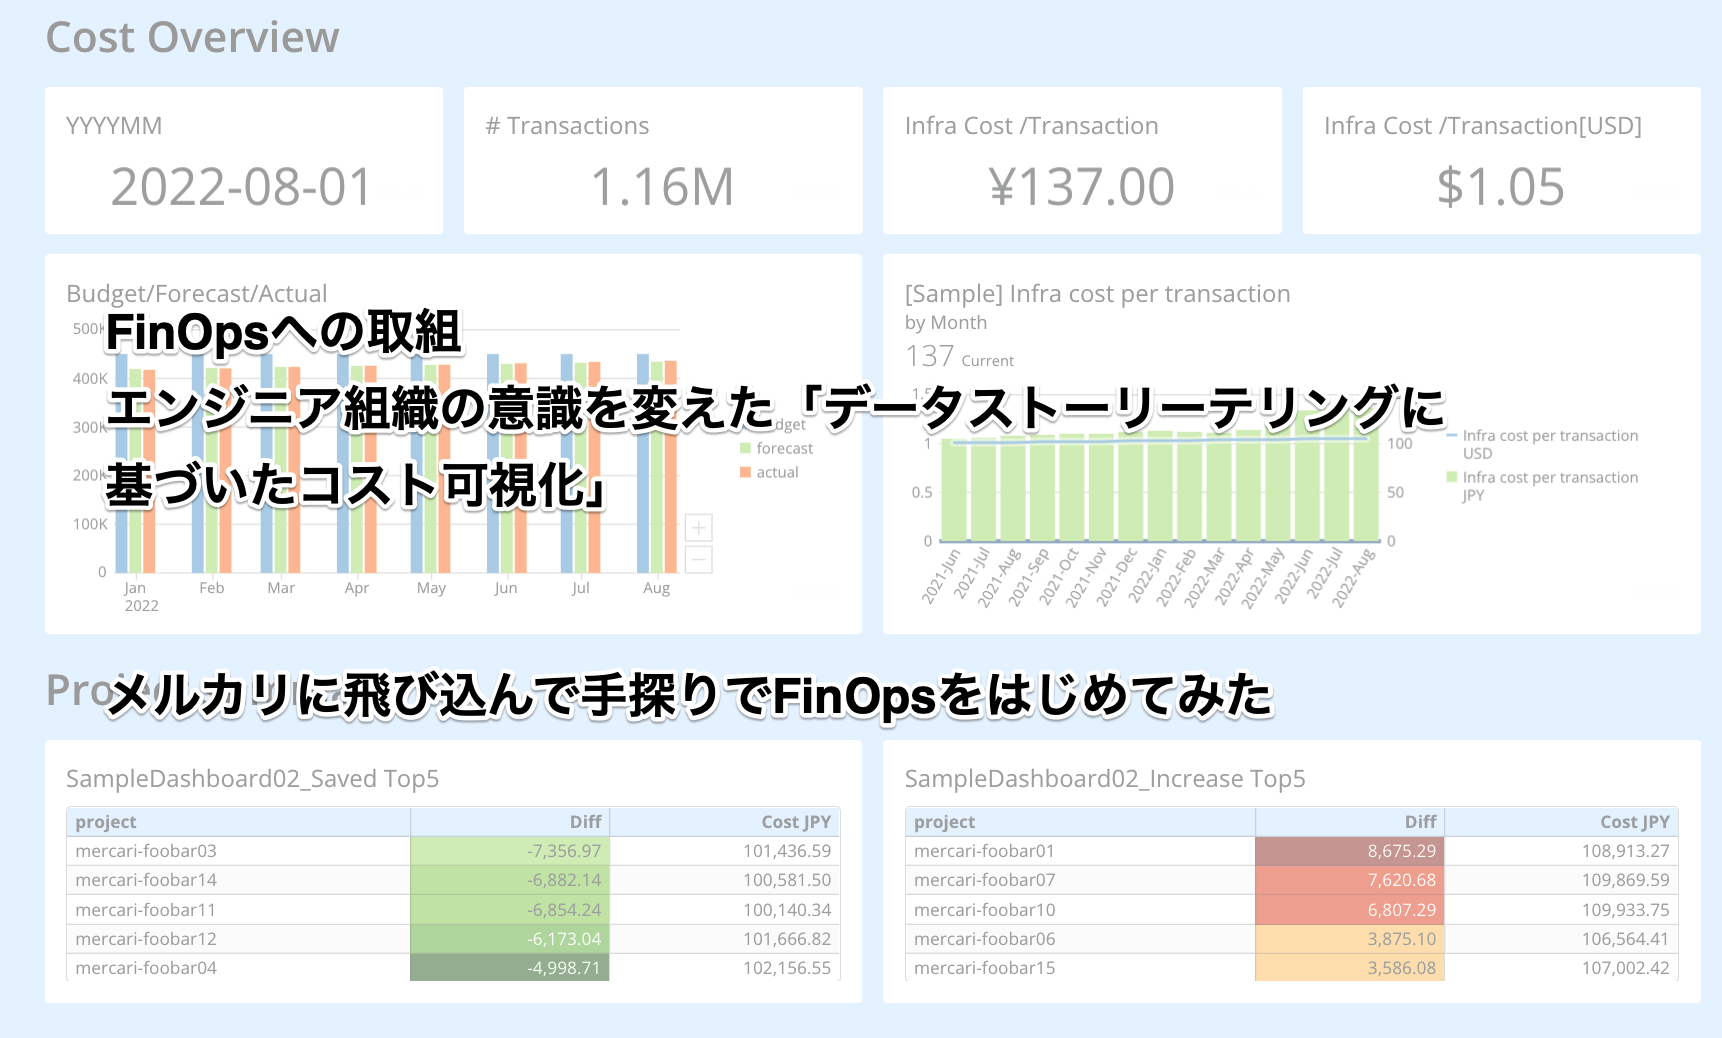Click the 2022-Aug axis label on Infra chart
Image resolution: width=1722 pixels, height=1038 pixels.
pos(1354,578)
